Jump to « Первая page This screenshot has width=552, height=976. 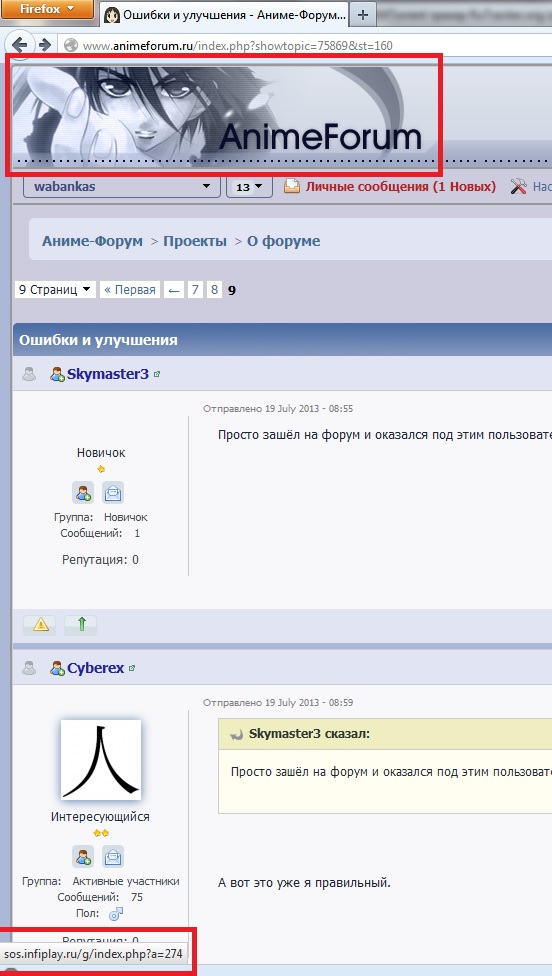[x=130, y=289]
